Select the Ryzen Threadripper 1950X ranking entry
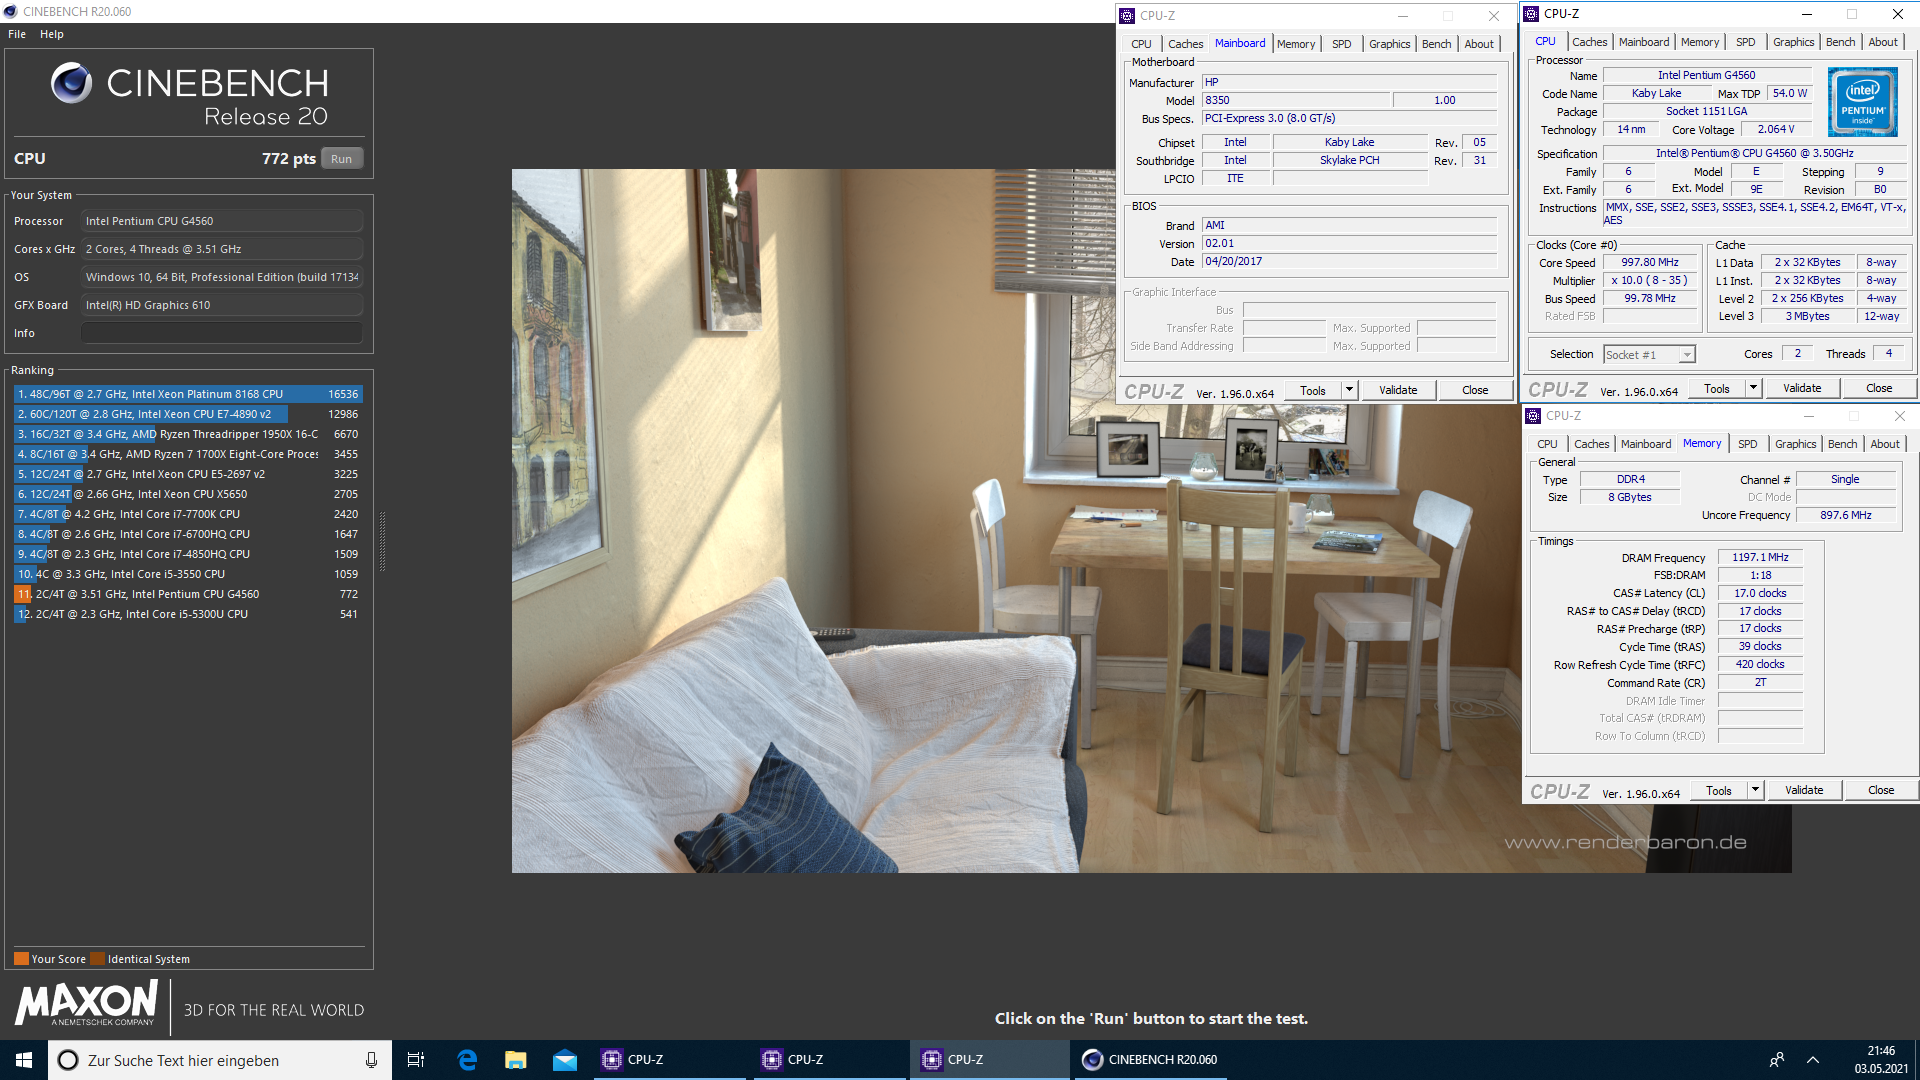The image size is (1920, 1080). click(x=188, y=434)
